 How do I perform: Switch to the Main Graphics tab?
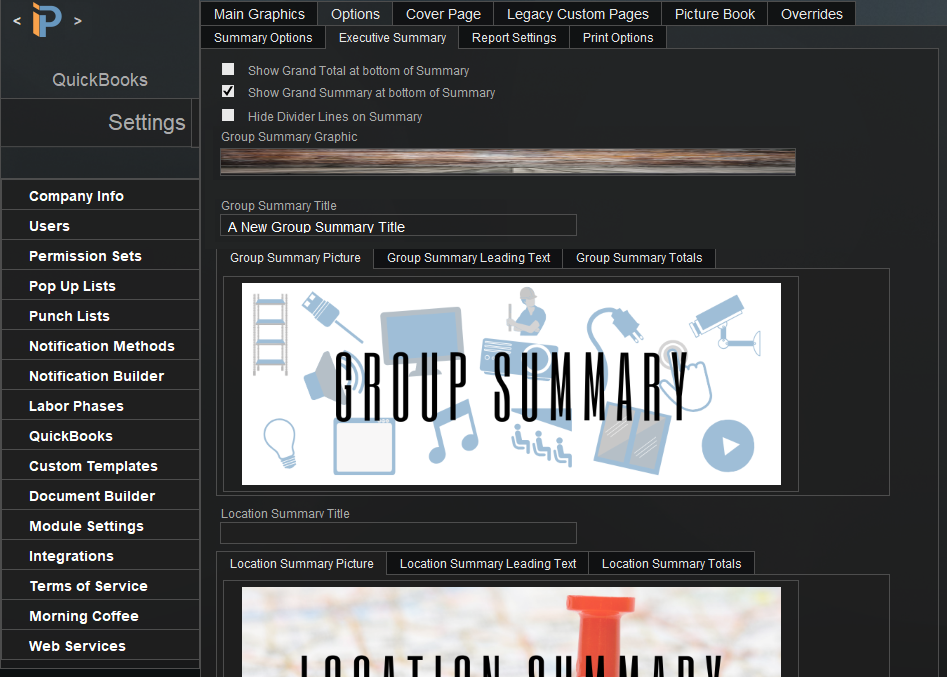(258, 13)
